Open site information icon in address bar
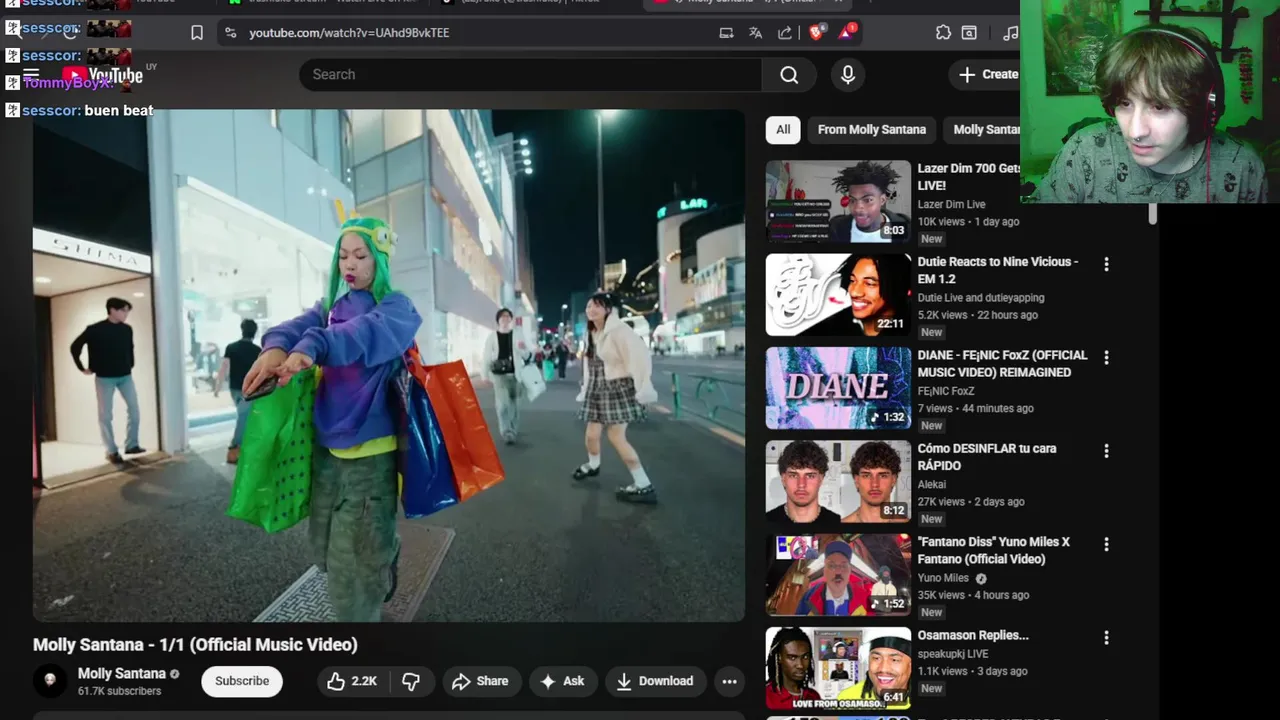The height and width of the screenshot is (720, 1280). [x=231, y=33]
